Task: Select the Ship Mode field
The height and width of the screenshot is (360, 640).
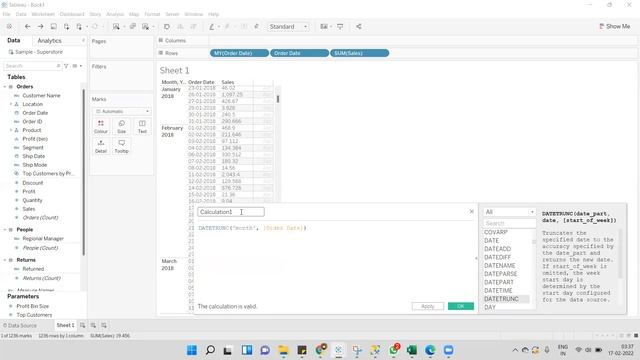Action: coord(35,165)
